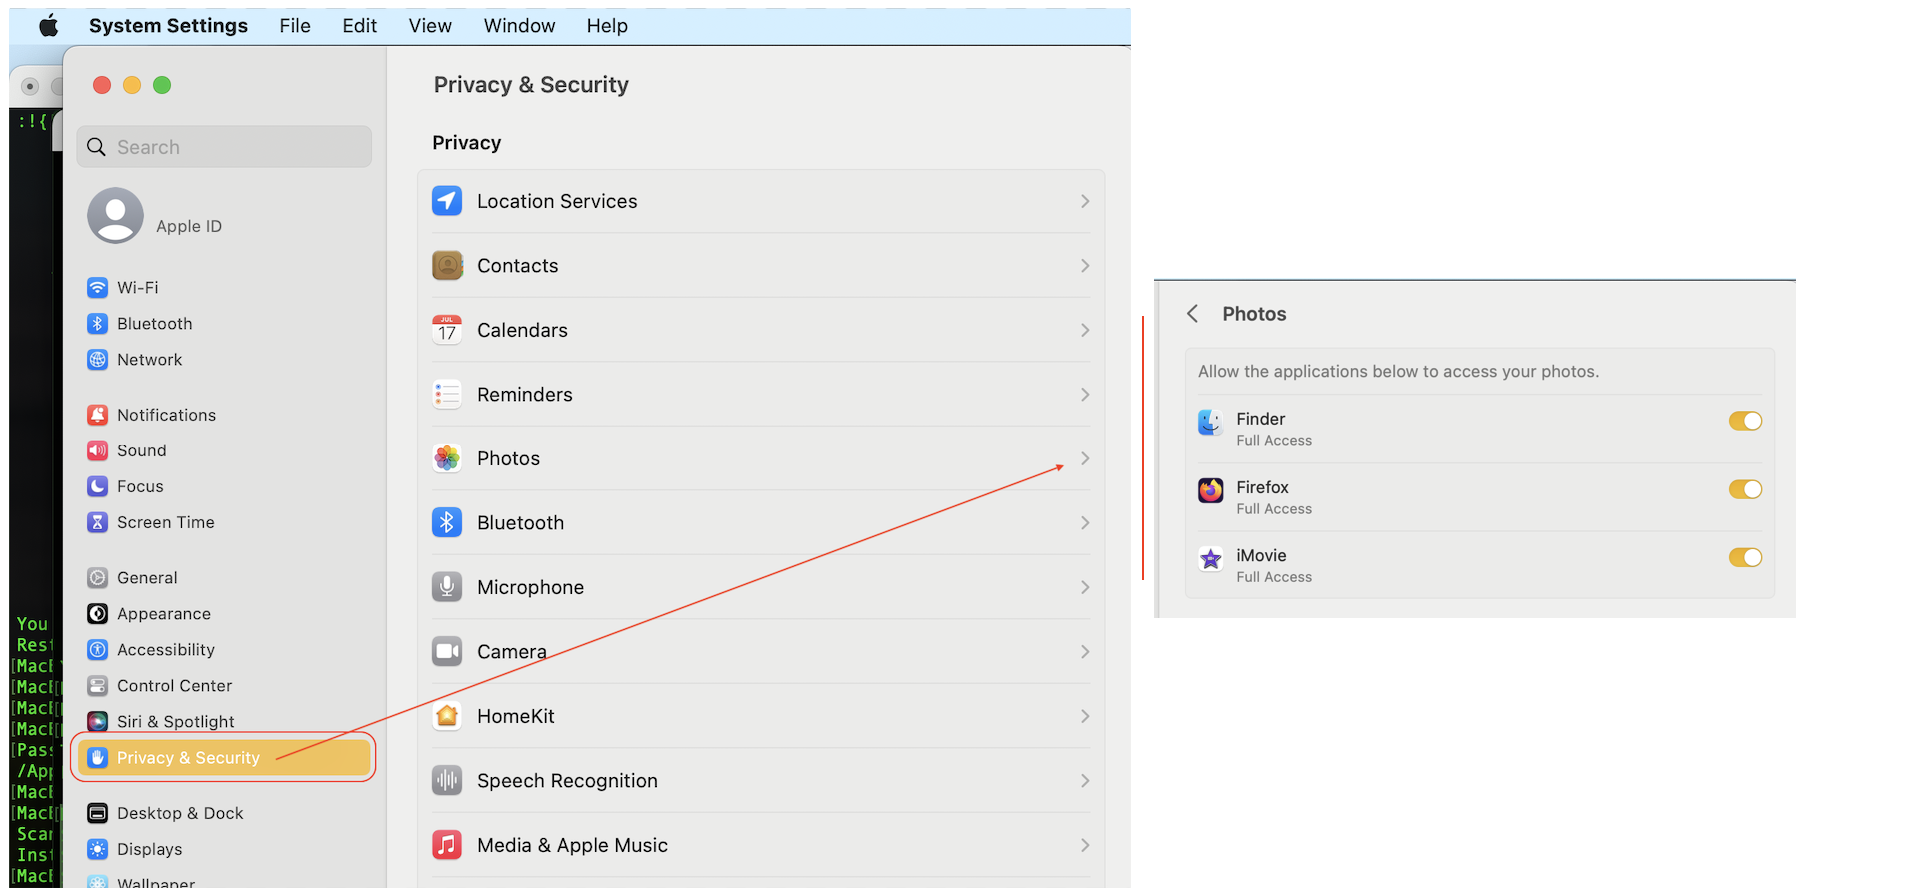Click the sidebar Search field
This screenshot has height=892, width=1932.
[225, 147]
